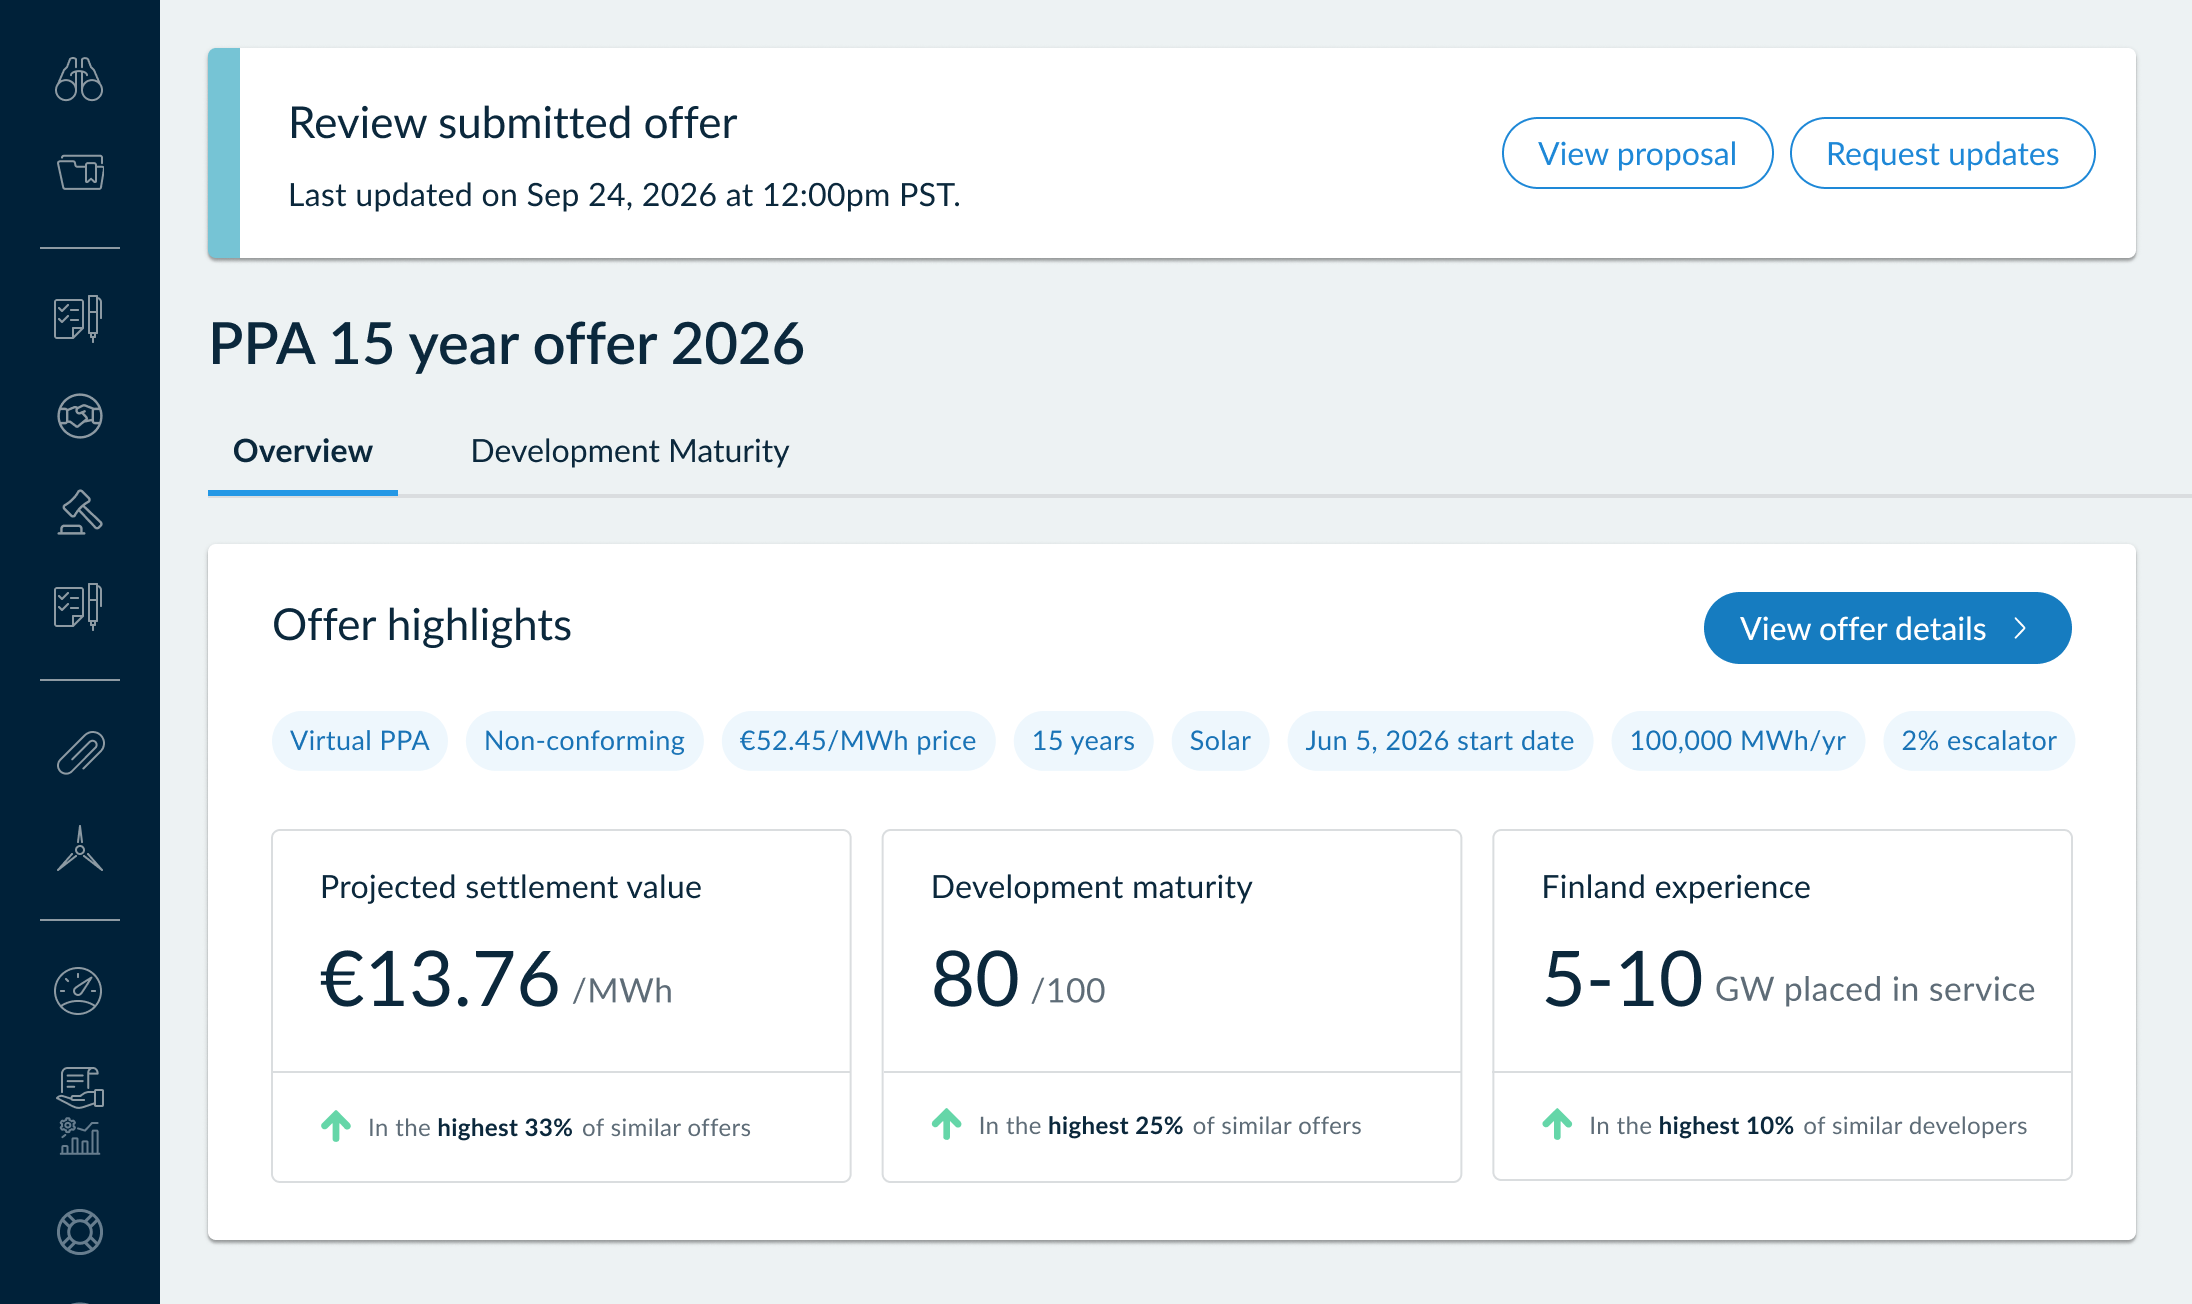Click the lower checklist and pen icon
The width and height of the screenshot is (2192, 1304).
coord(79,607)
